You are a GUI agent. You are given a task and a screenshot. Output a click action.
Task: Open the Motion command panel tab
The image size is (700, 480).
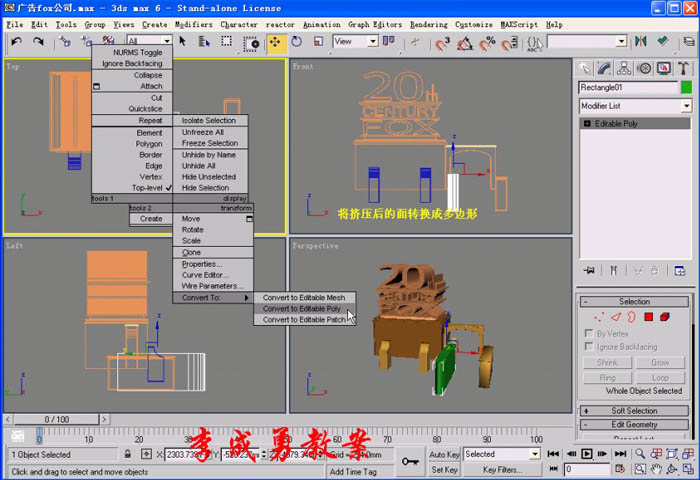(x=644, y=68)
